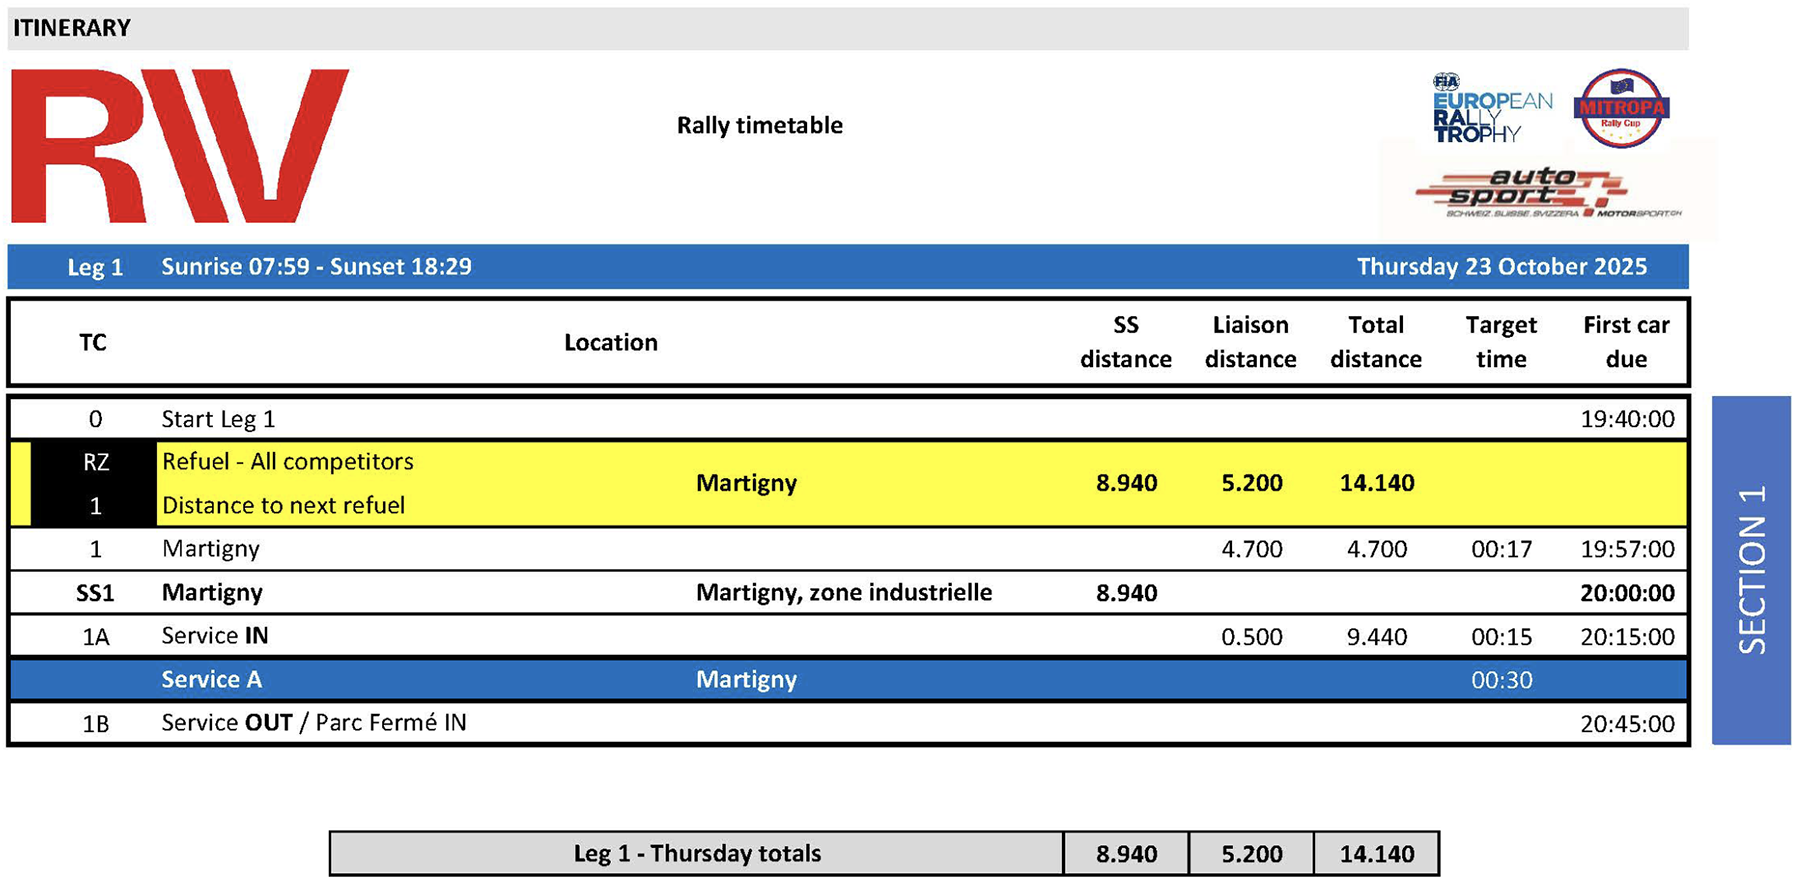Select the ITINERARY title bar
Image resolution: width=1800 pixels, height=889 pixels.
(846, 28)
